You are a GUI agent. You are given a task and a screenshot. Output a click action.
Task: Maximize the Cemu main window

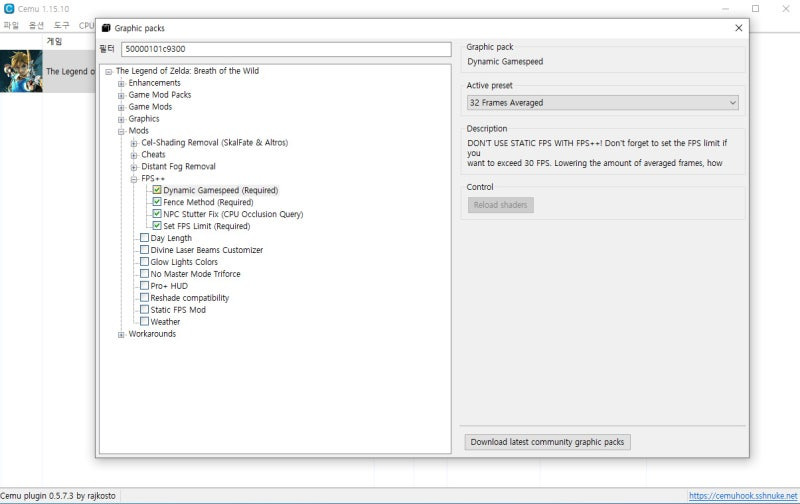click(x=755, y=9)
